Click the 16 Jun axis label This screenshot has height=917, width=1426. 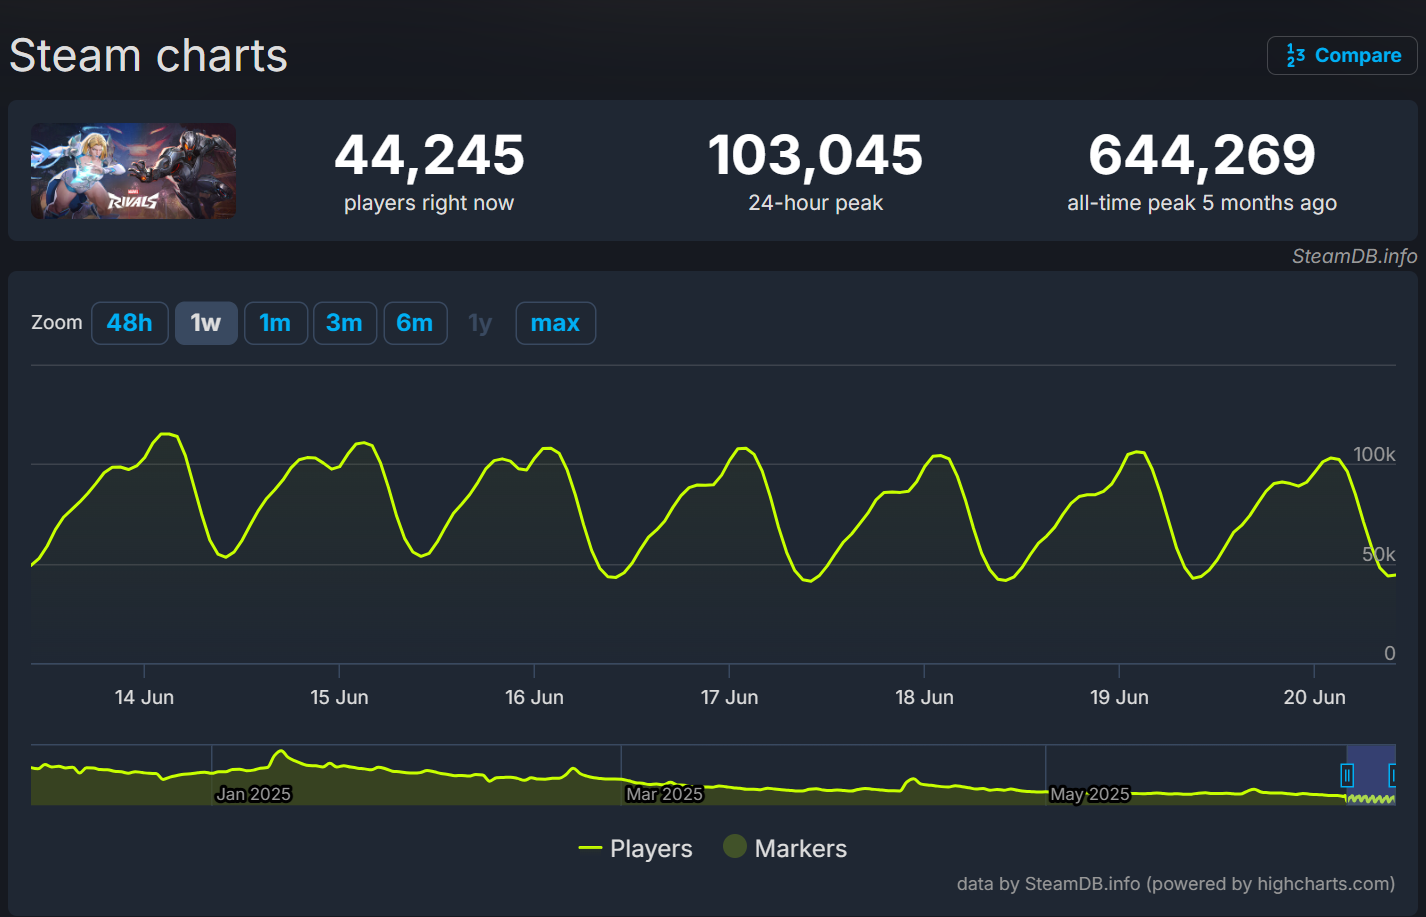(x=534, y=697)
